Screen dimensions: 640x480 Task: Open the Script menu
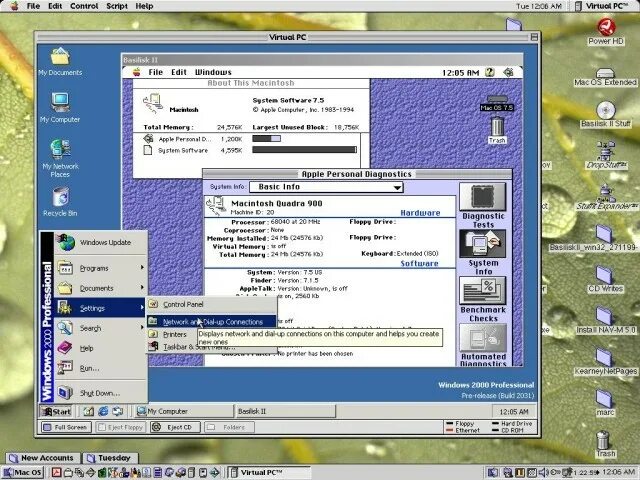117,6
